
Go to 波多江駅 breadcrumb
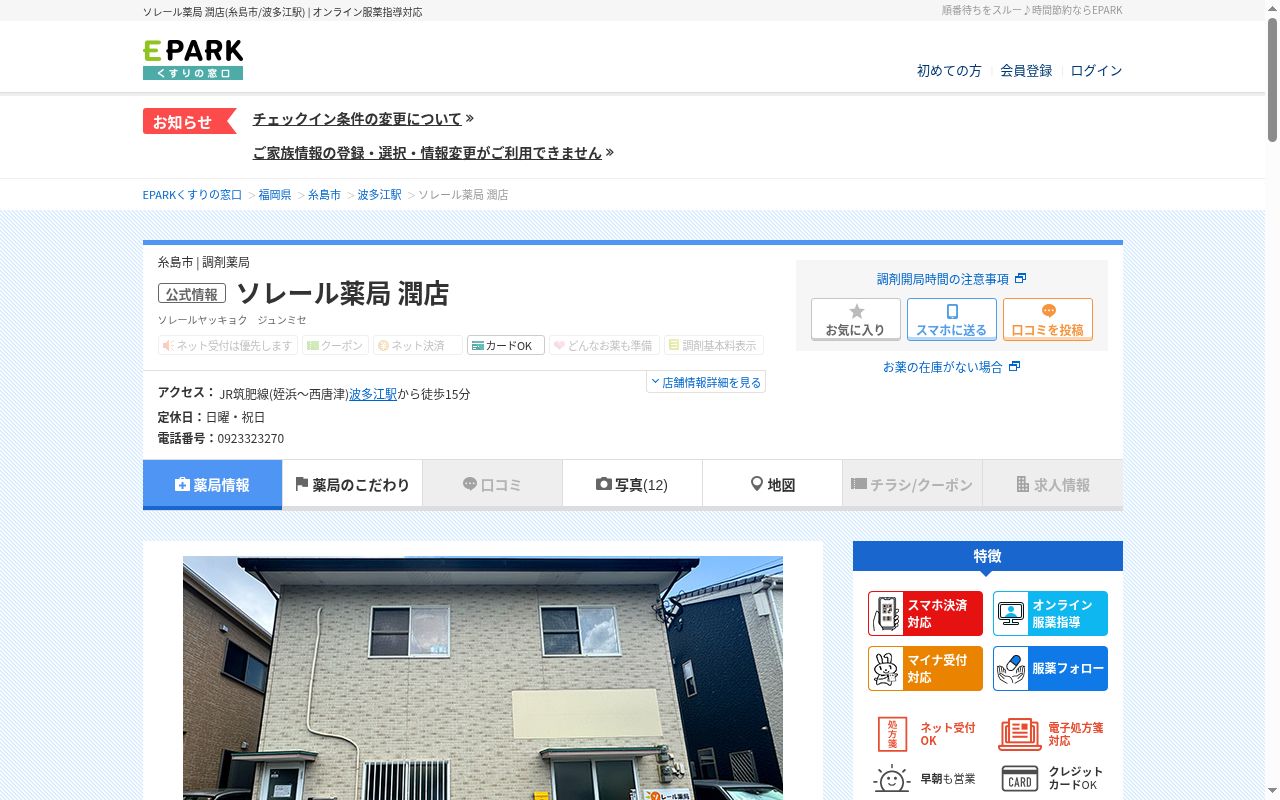pyautogui.click(x=380, y=195)
